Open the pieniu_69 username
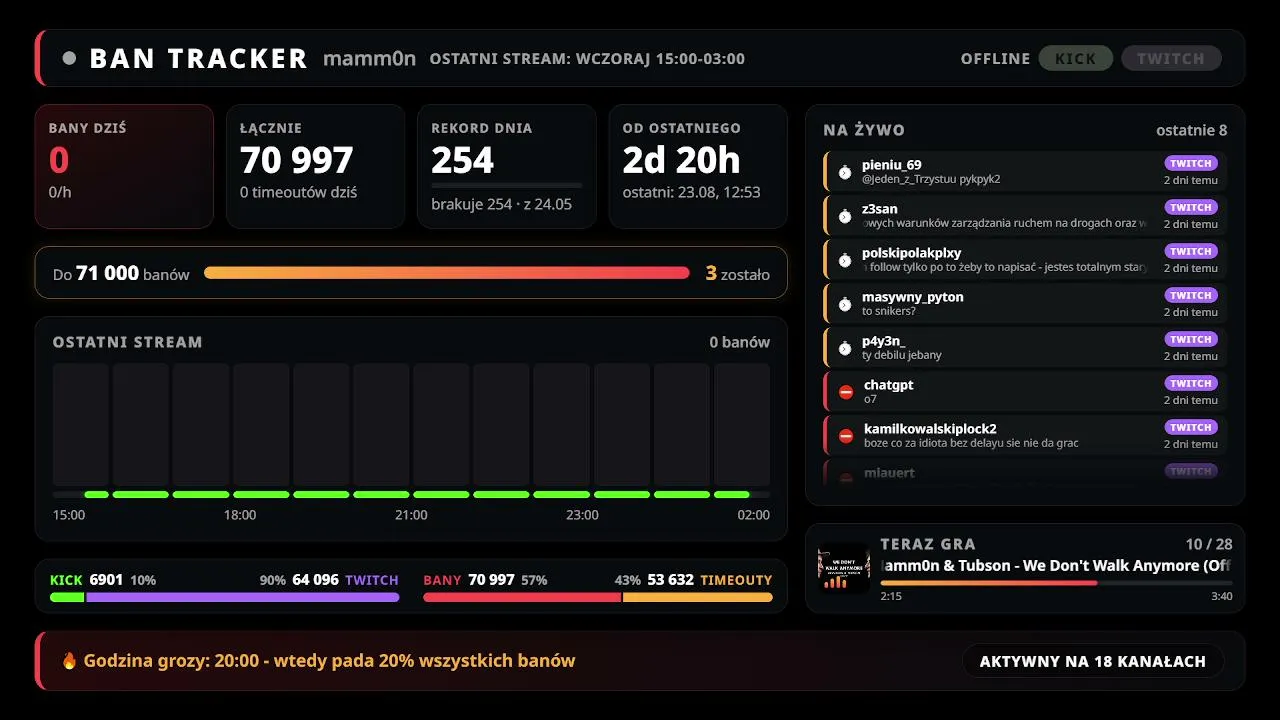 tap(892, 165)
